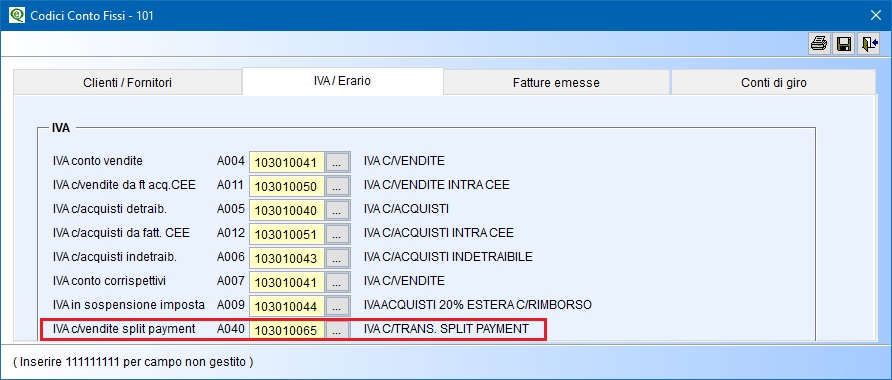Open the Conti di giro tab
Image resolution: width=892 pixels, height=380 pixels.
pos(774,82)
